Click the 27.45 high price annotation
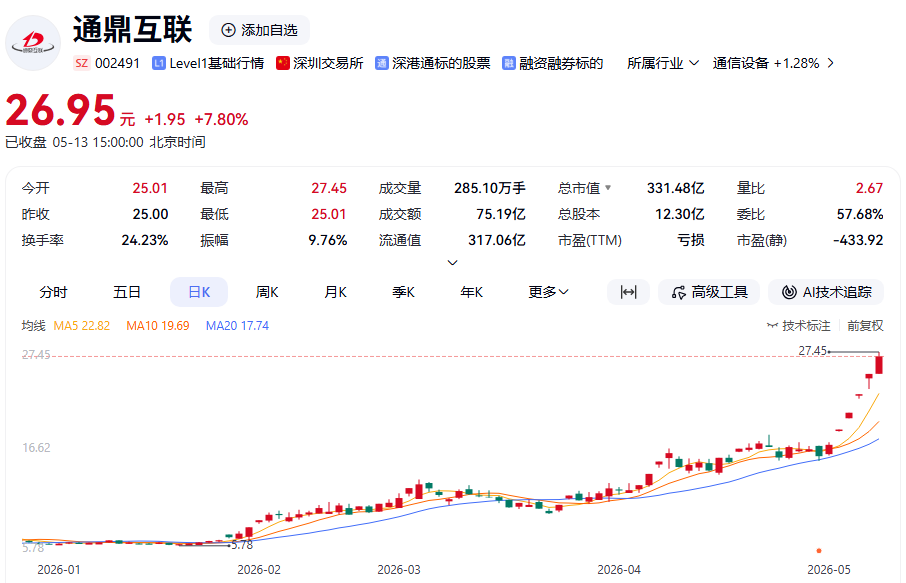This screenshot has width=906, height=583. [812, 351]
